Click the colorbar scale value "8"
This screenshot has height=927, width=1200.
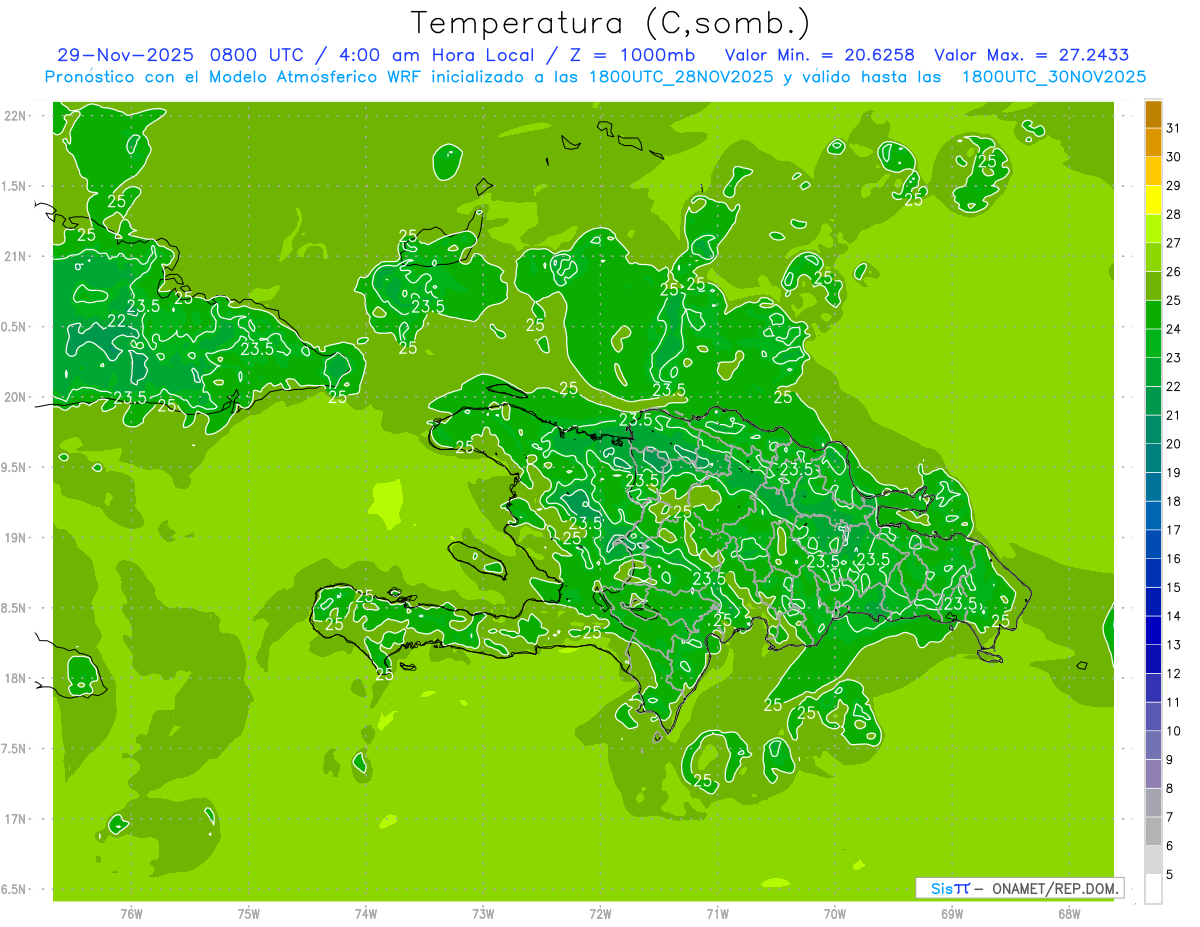(1170, 788)
